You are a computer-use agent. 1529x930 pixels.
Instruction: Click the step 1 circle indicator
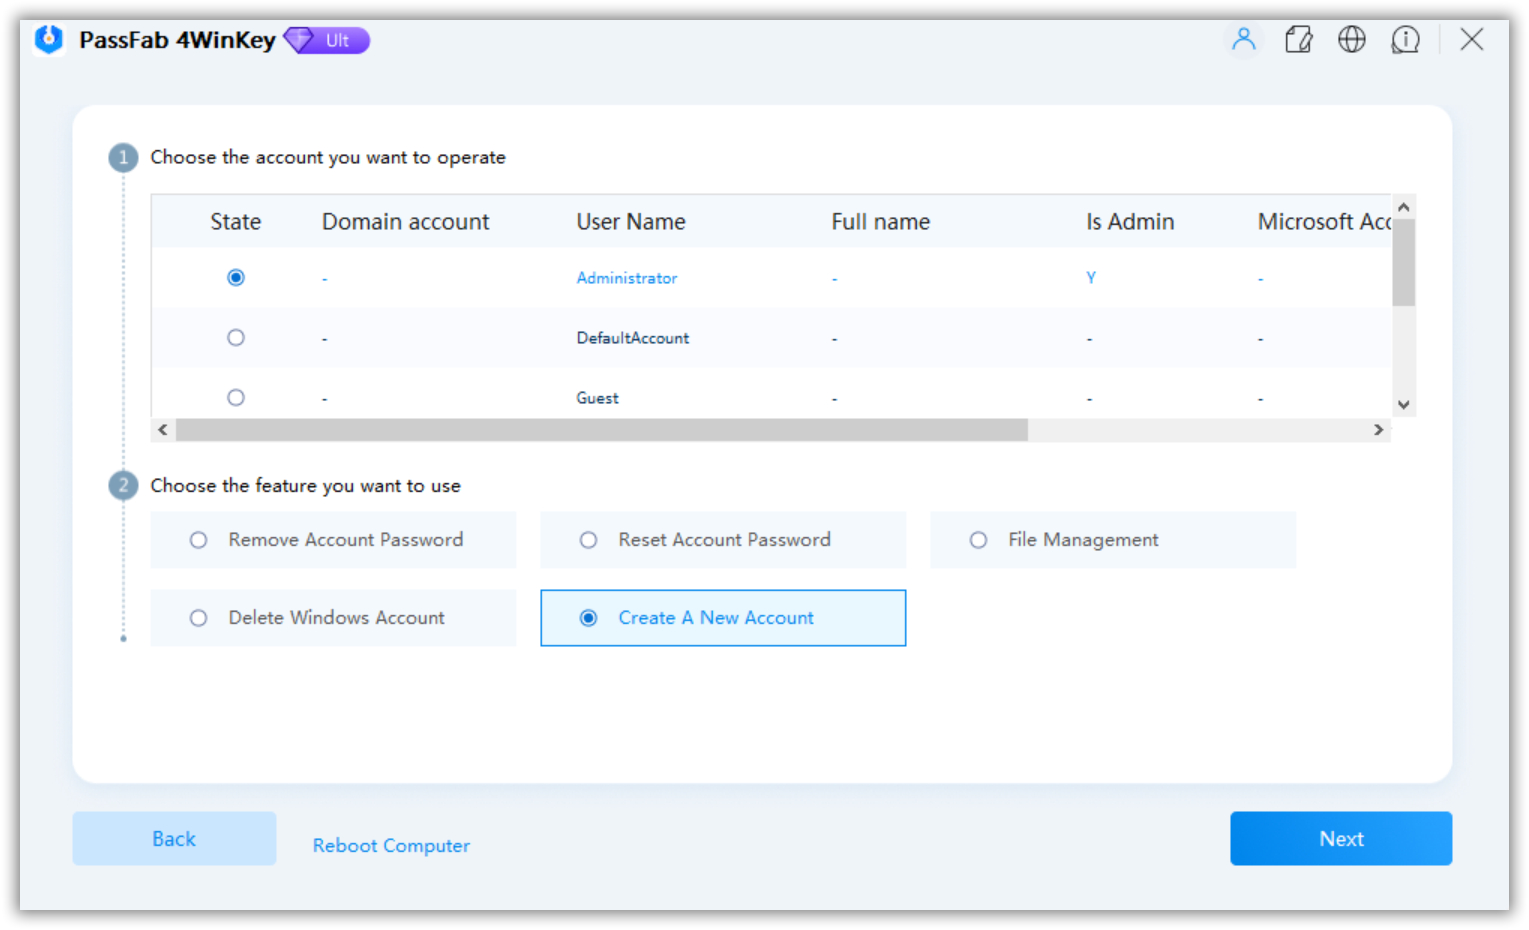[122, 157]
